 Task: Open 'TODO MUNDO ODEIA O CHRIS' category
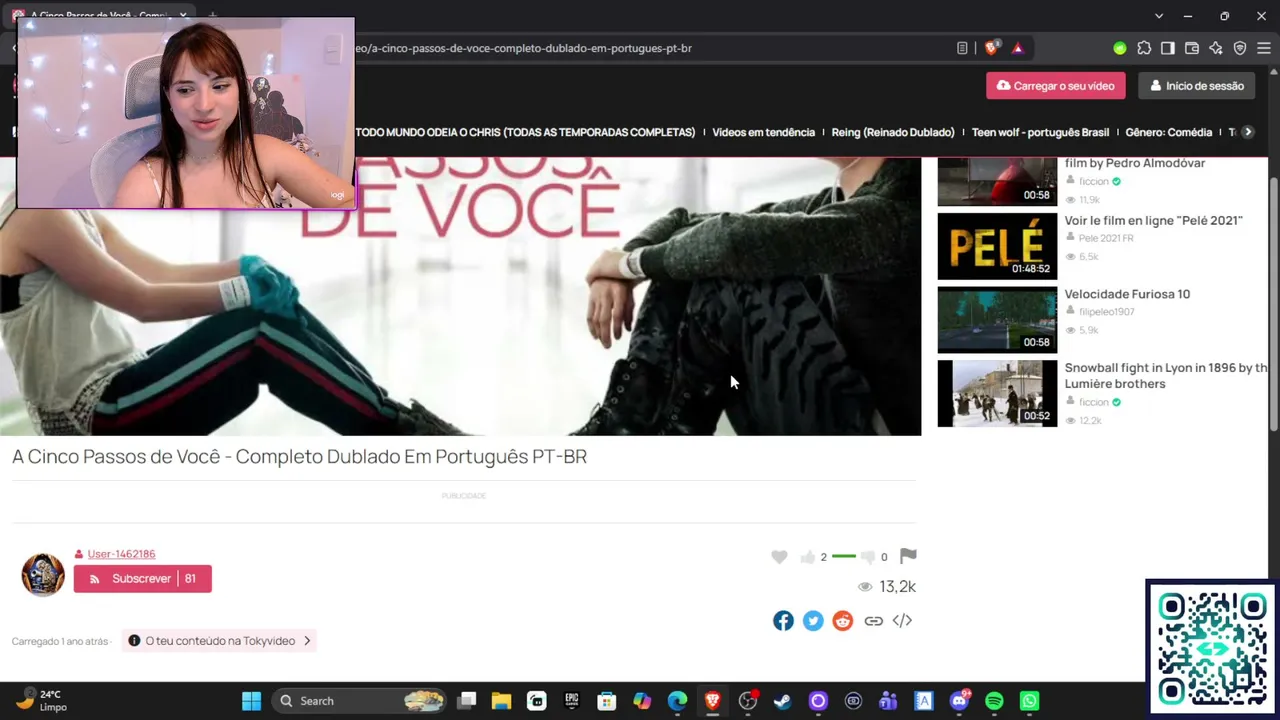(525, 132)
